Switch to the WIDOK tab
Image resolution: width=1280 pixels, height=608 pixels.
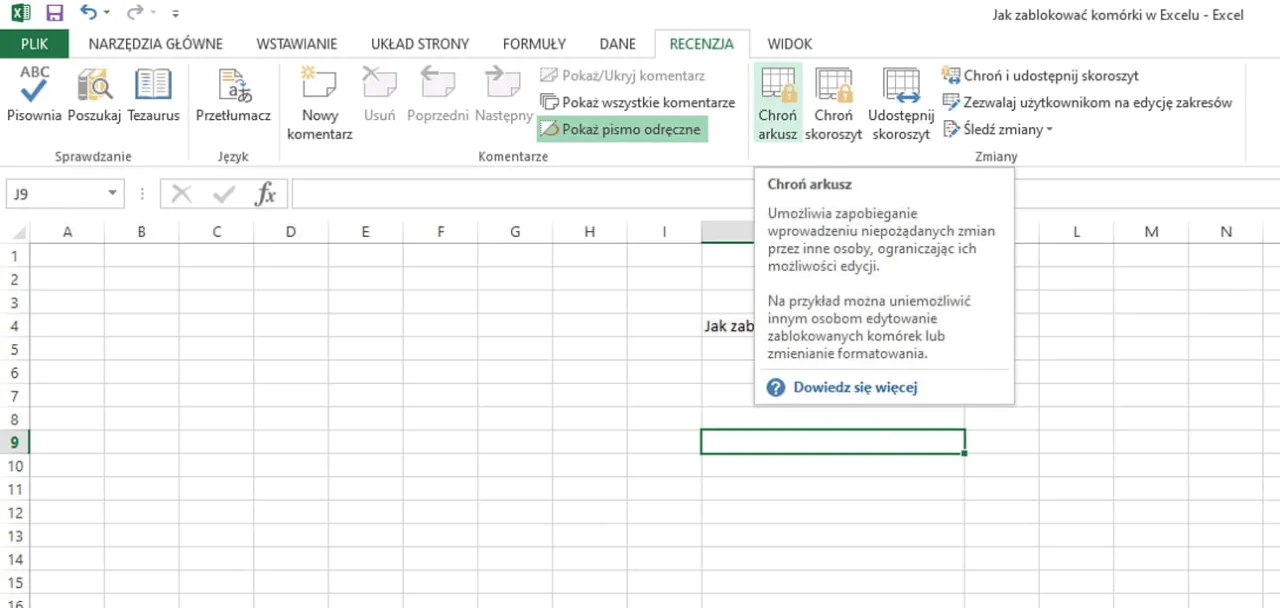[790, 44]
